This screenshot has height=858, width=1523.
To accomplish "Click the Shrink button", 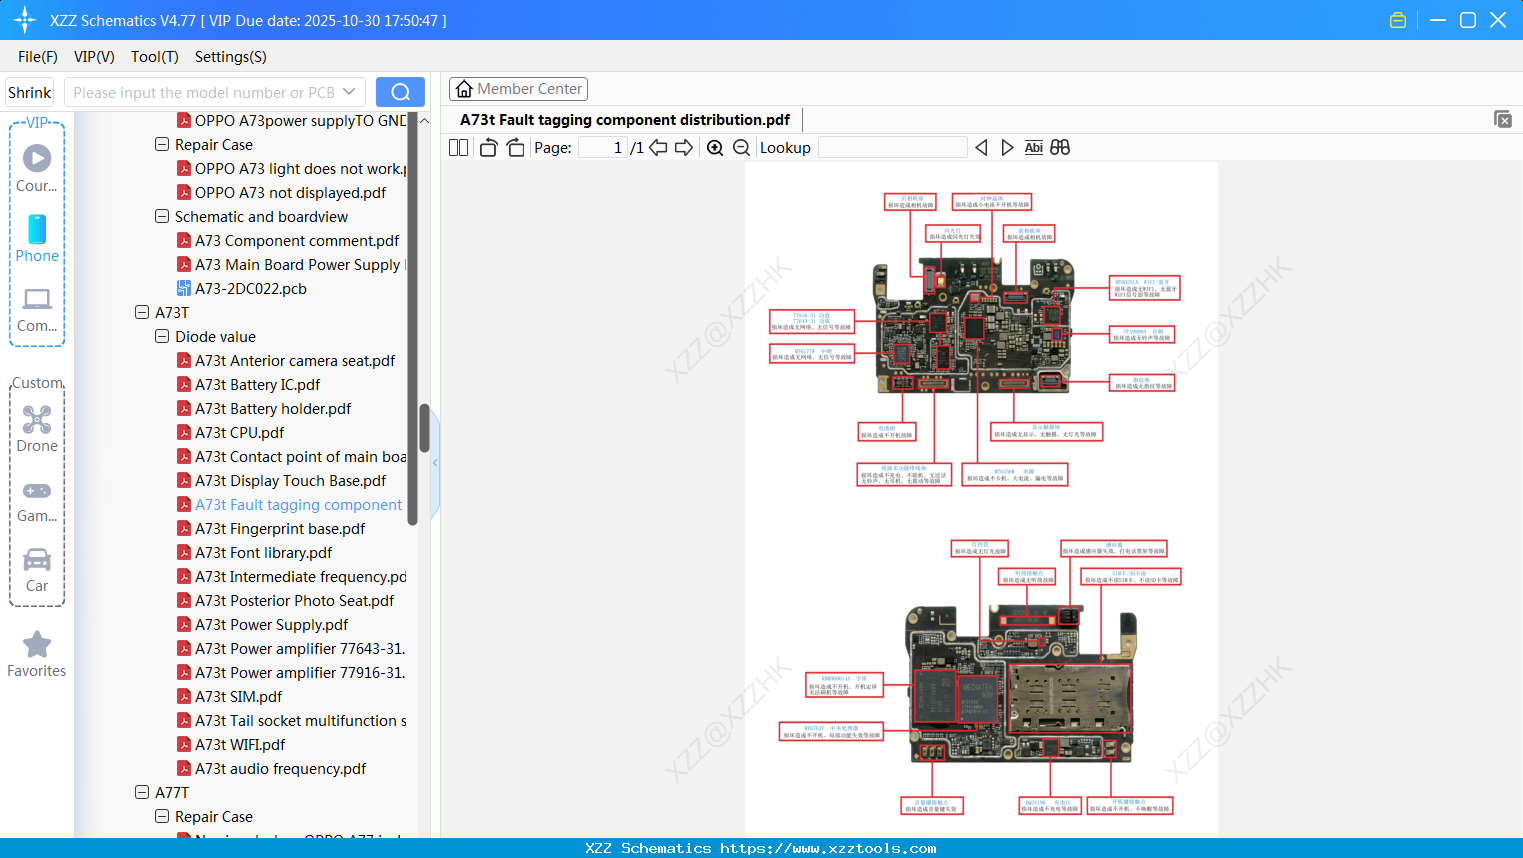I will pos(30,92).
